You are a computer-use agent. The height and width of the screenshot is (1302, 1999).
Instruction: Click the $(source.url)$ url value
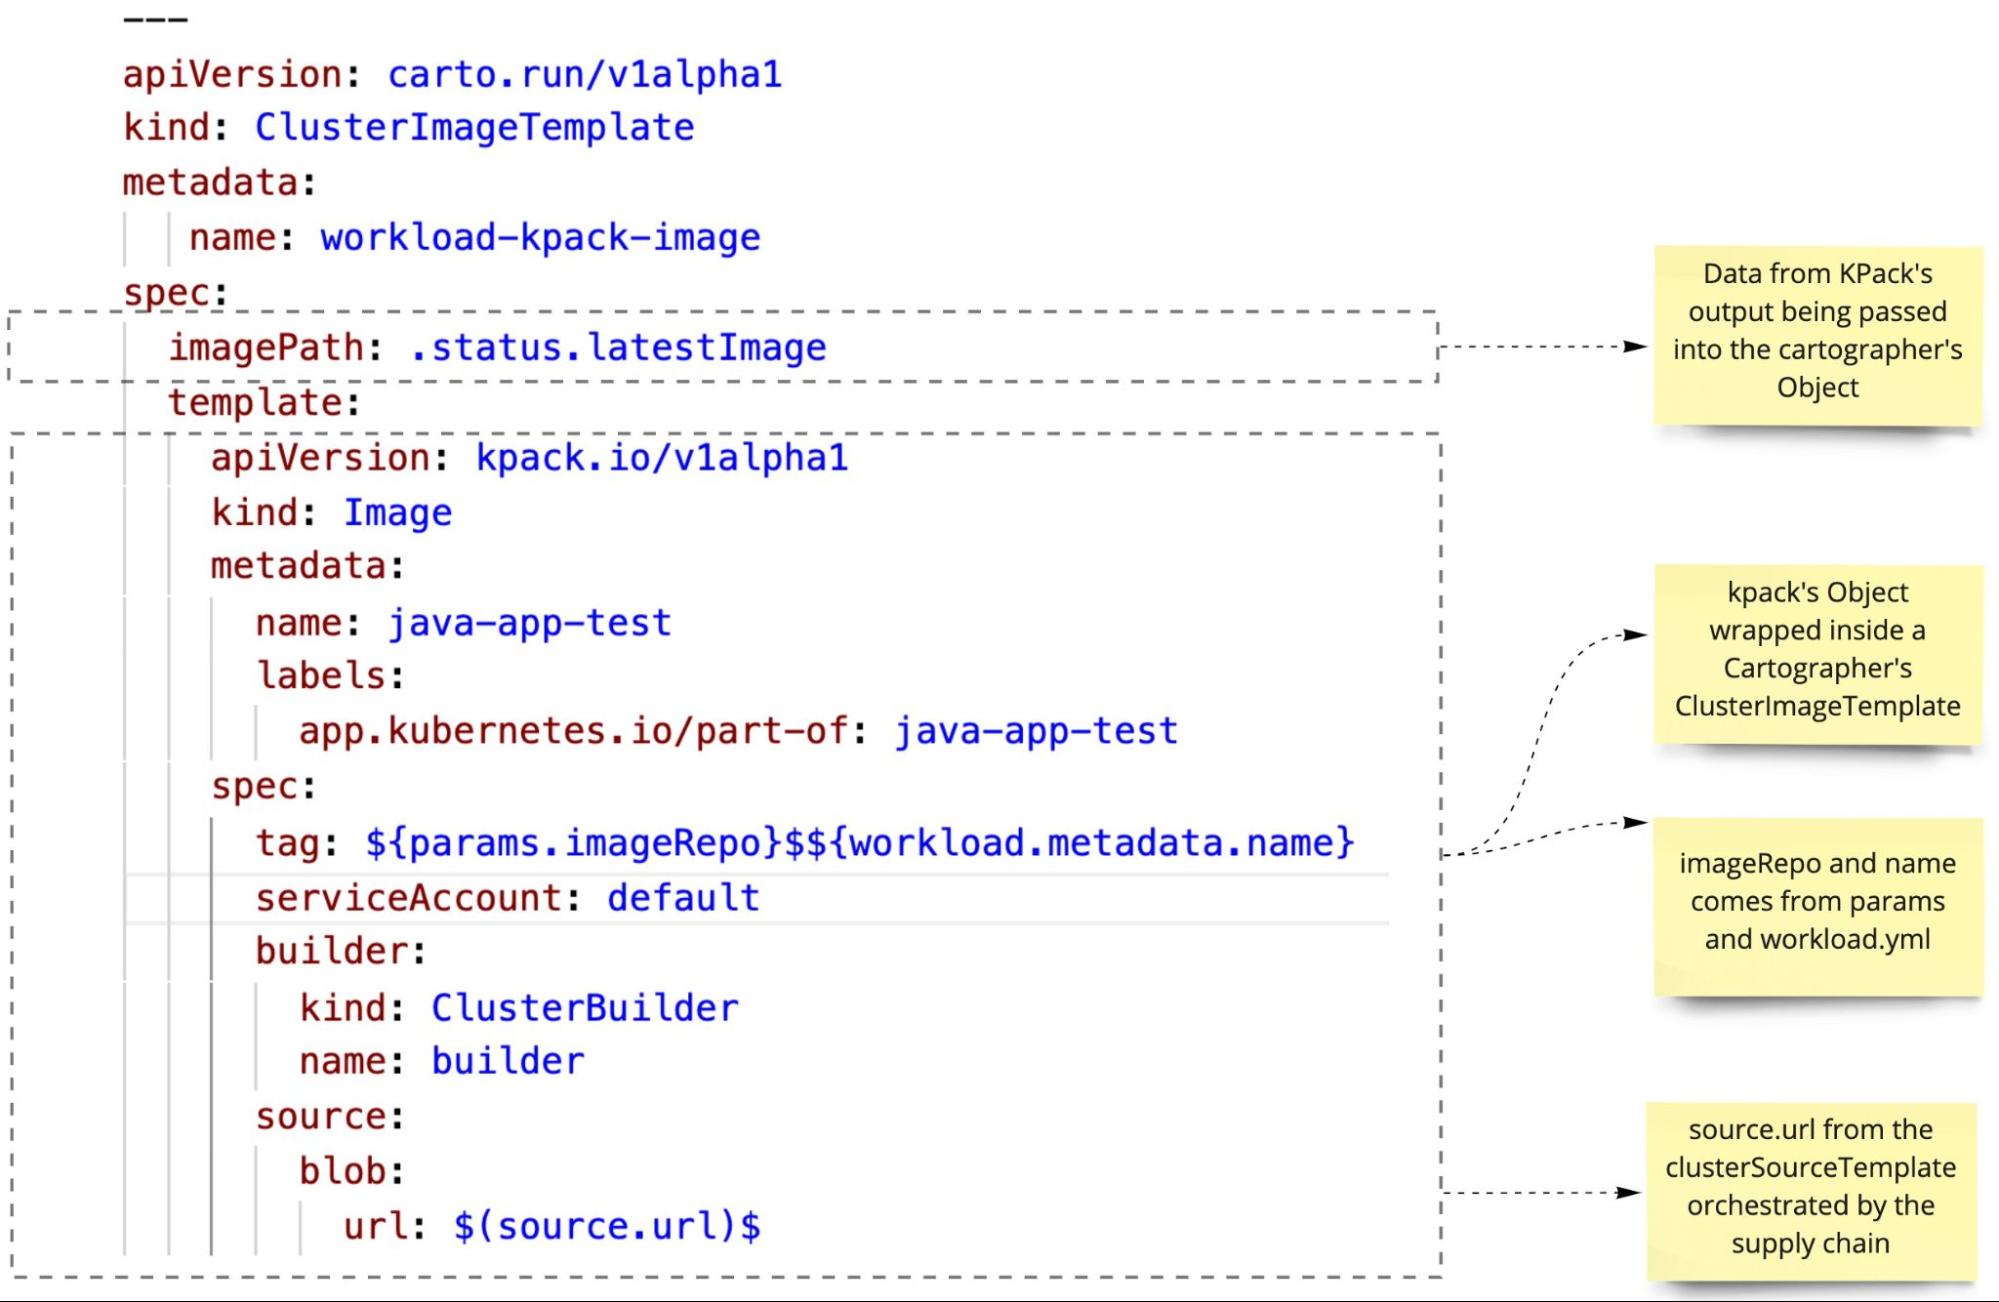(x=606, y=1227)
